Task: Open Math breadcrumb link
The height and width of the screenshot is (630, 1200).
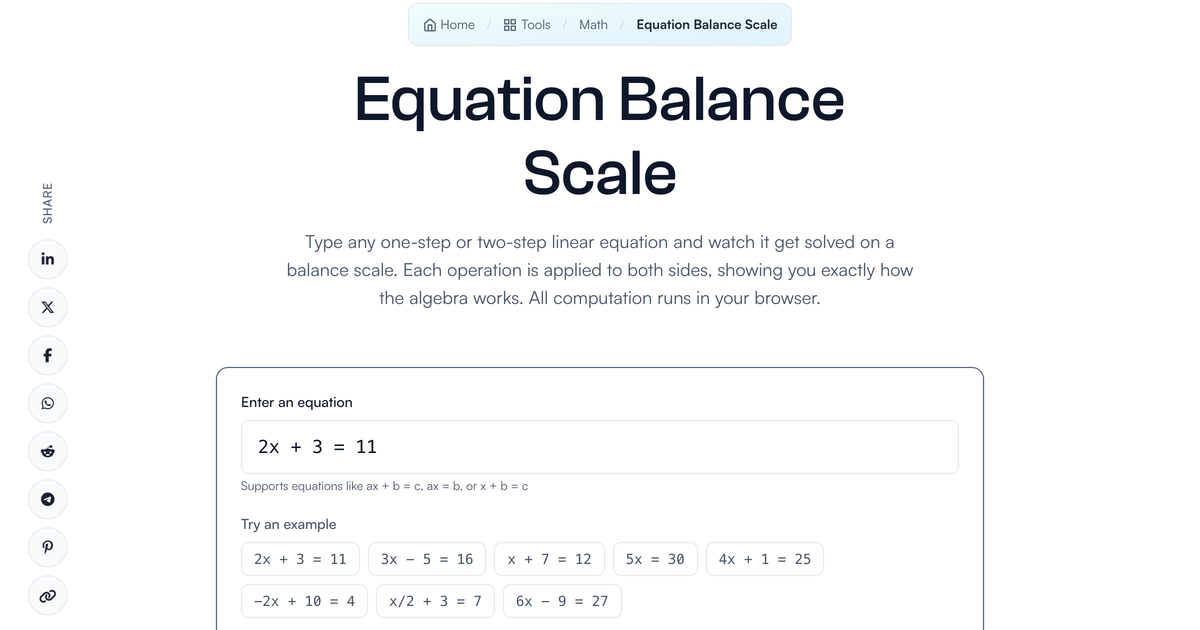Action: coord(593,25)
